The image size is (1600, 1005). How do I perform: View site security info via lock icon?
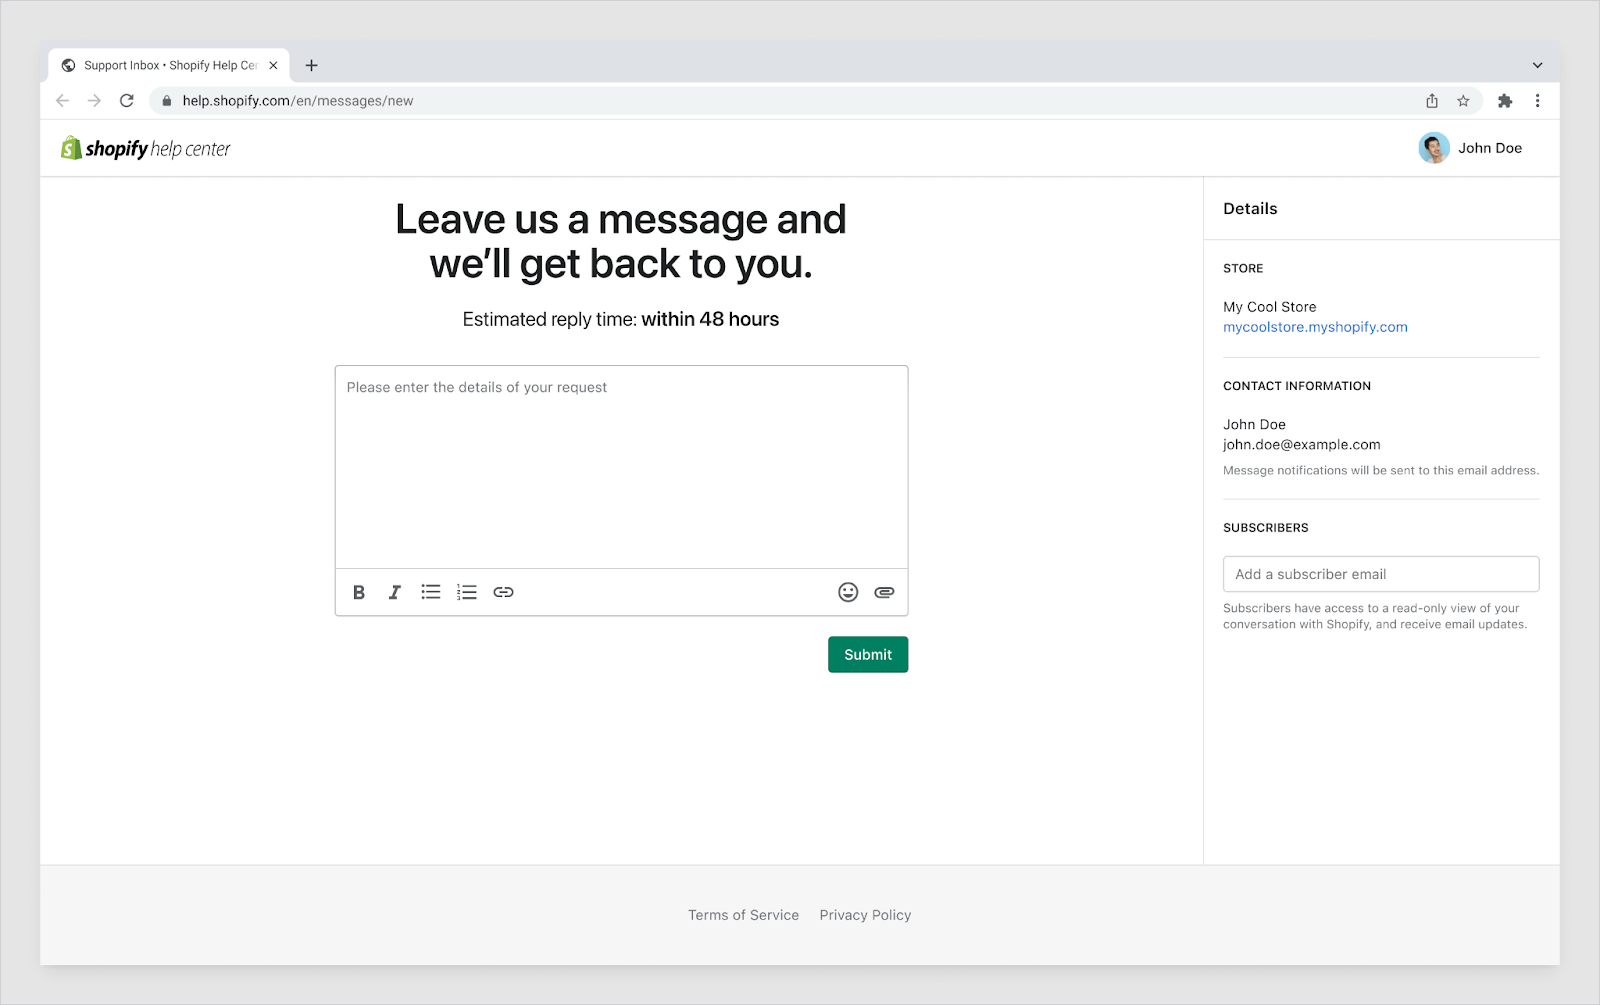(x=167, y=101)
